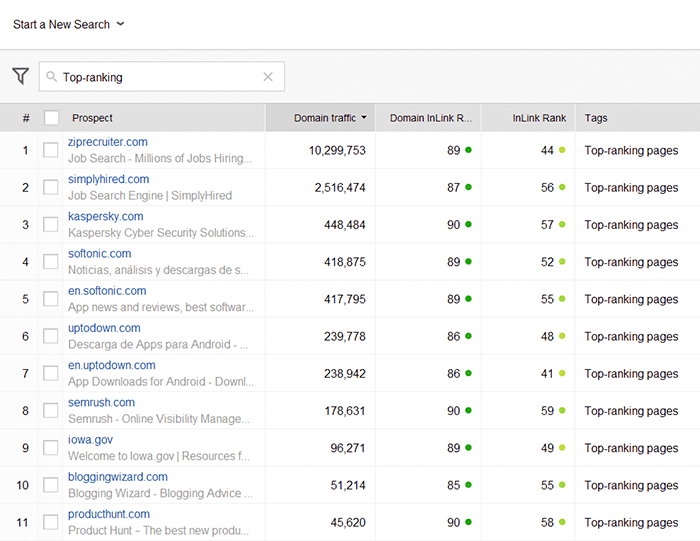
Task: Click 'Job Search Engine | SimplyHired' description
Action: (150, 196)
